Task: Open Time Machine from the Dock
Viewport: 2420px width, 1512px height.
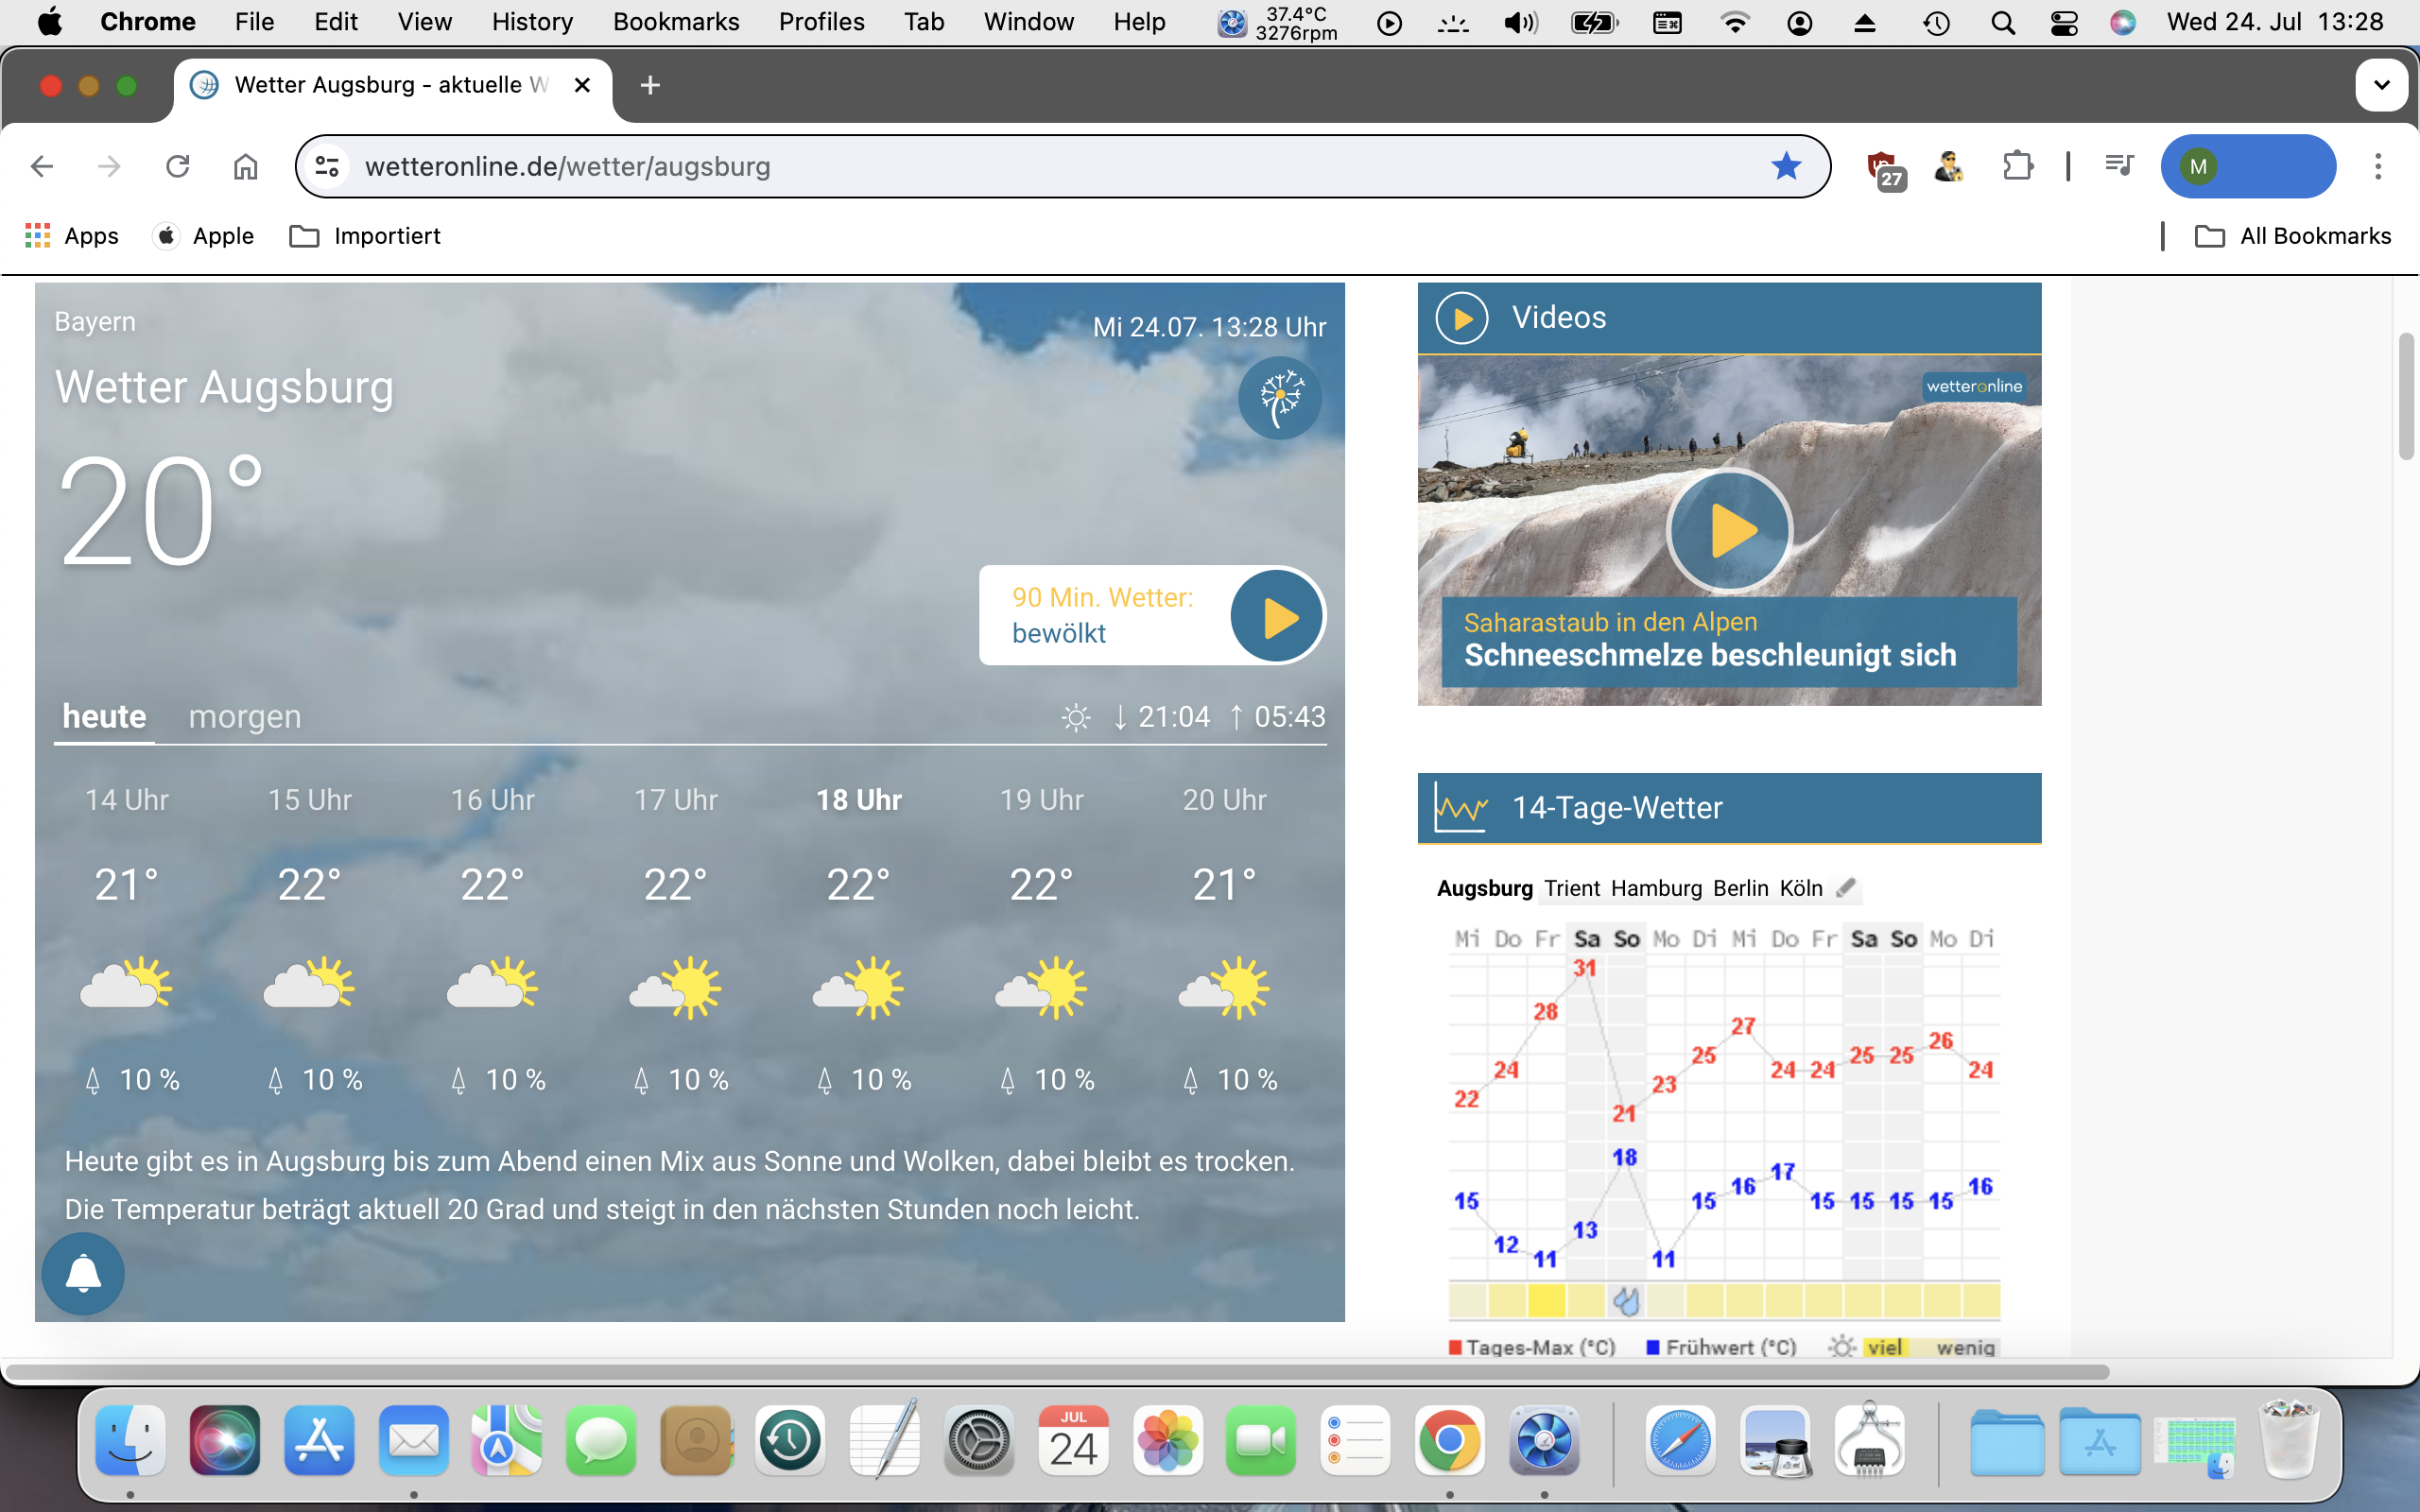Action: point(790,1441)
